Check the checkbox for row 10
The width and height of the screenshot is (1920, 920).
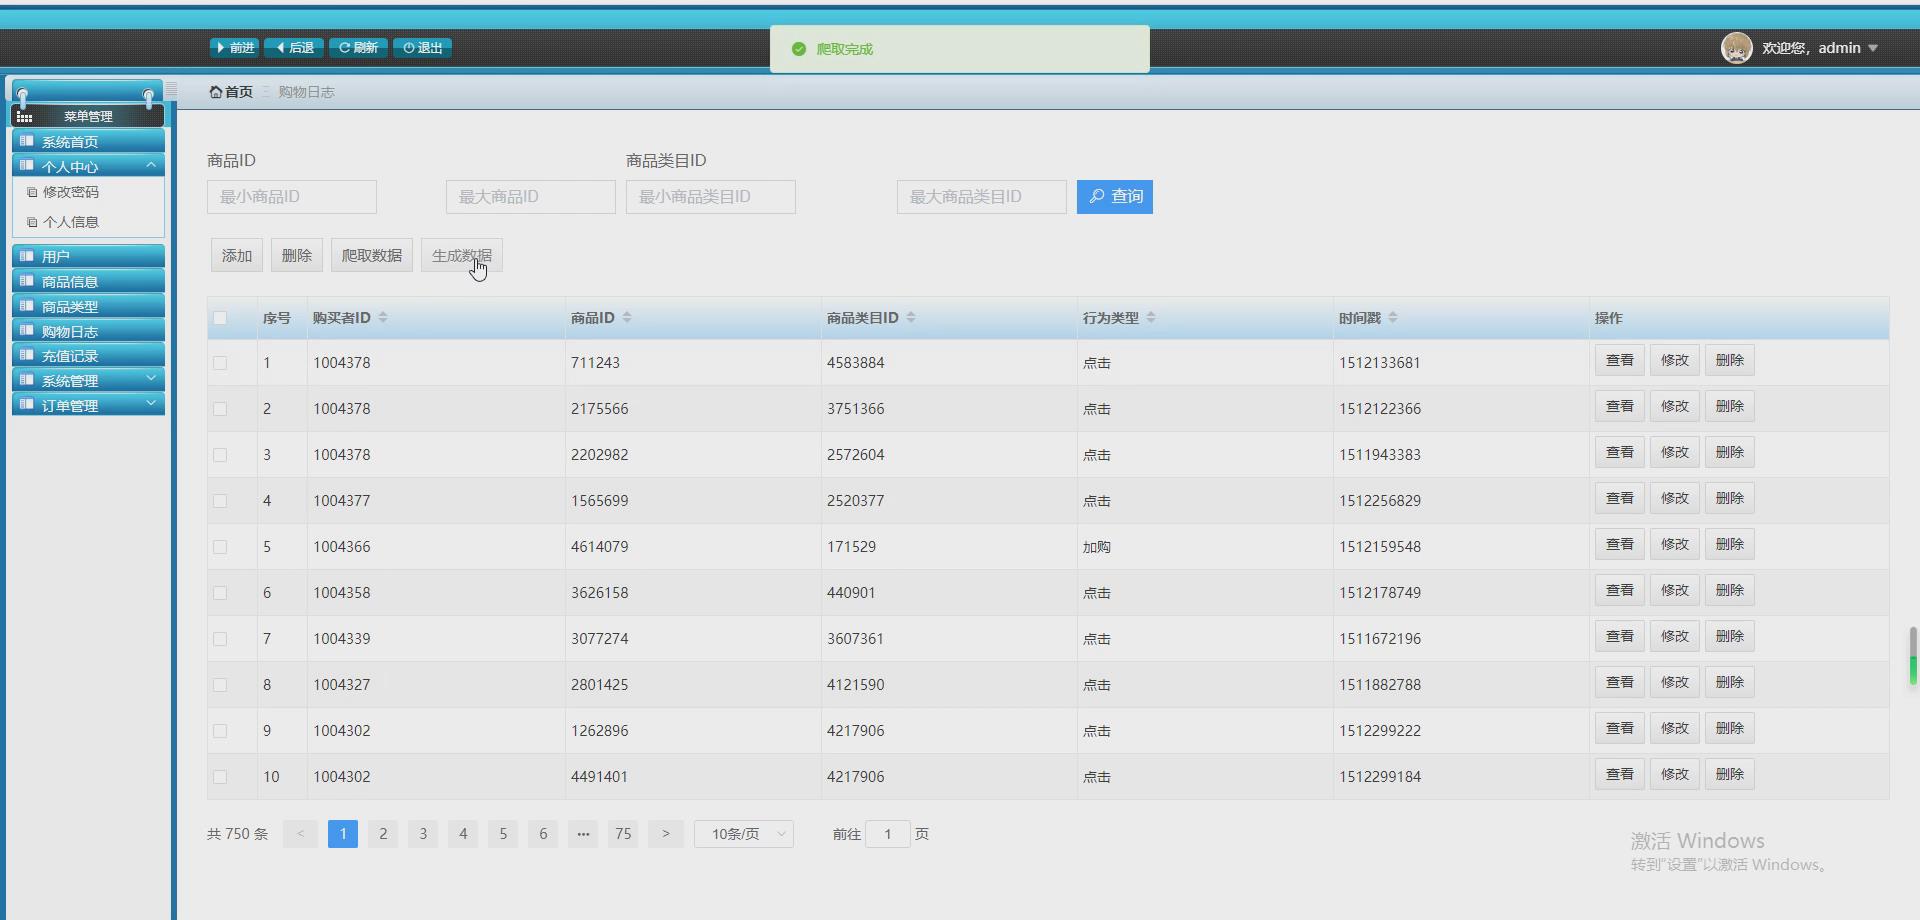[x=220, y=777]
